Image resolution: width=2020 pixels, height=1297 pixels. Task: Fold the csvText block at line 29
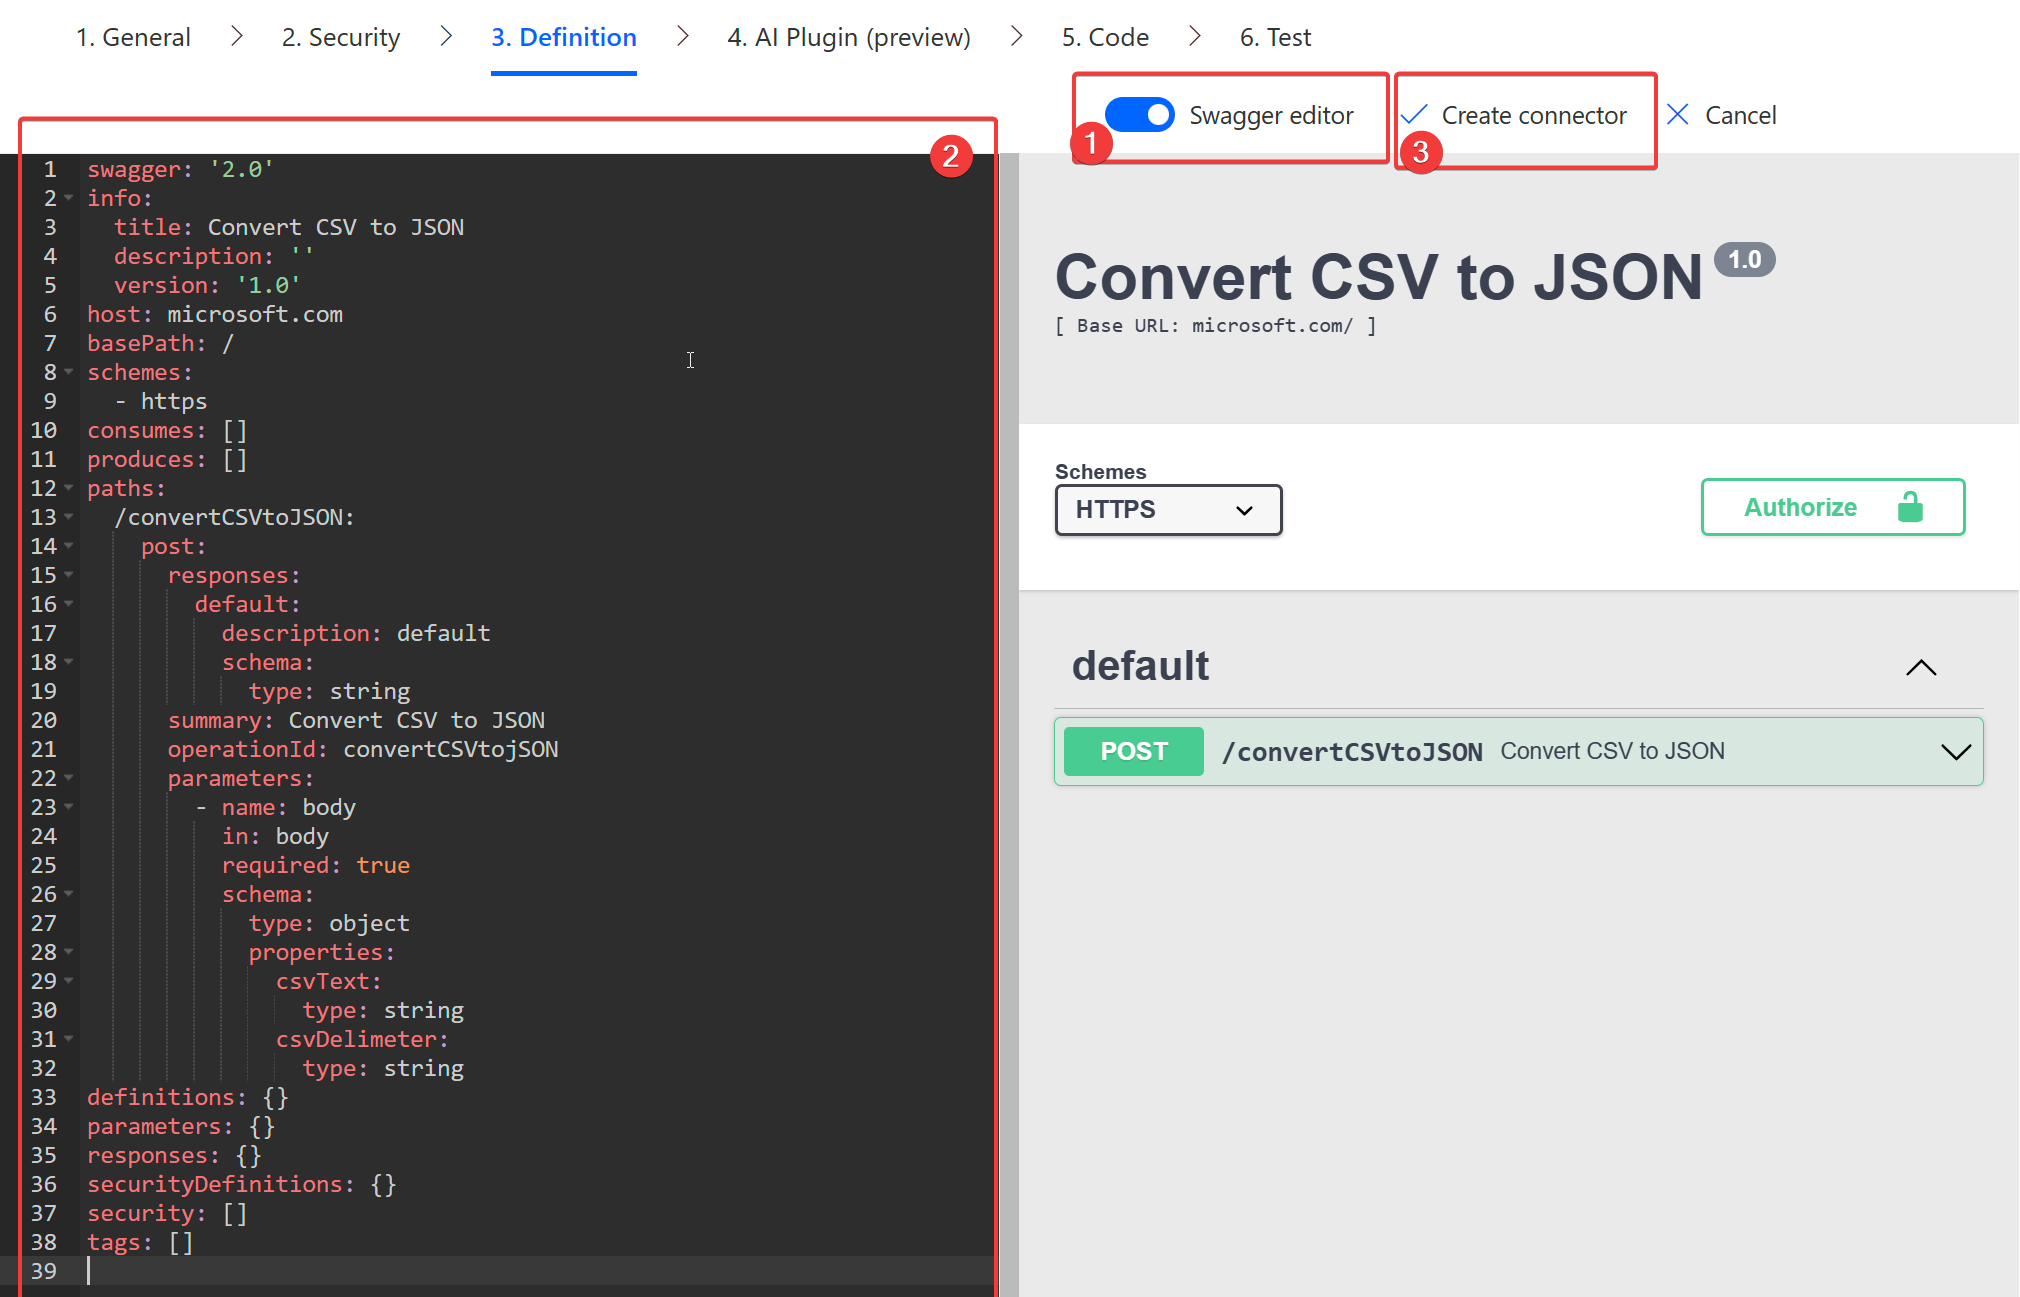[x=69, y=981]
